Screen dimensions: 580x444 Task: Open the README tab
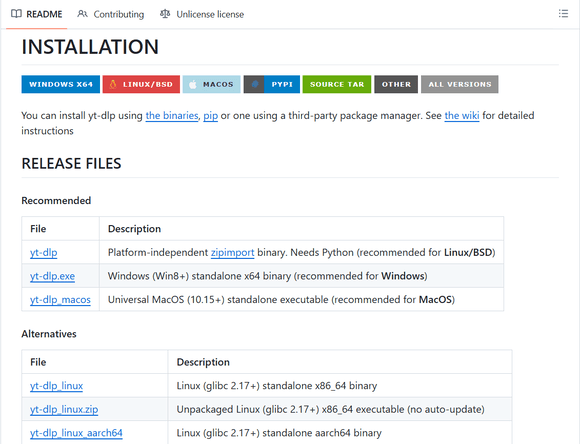(x=37, y=14)
